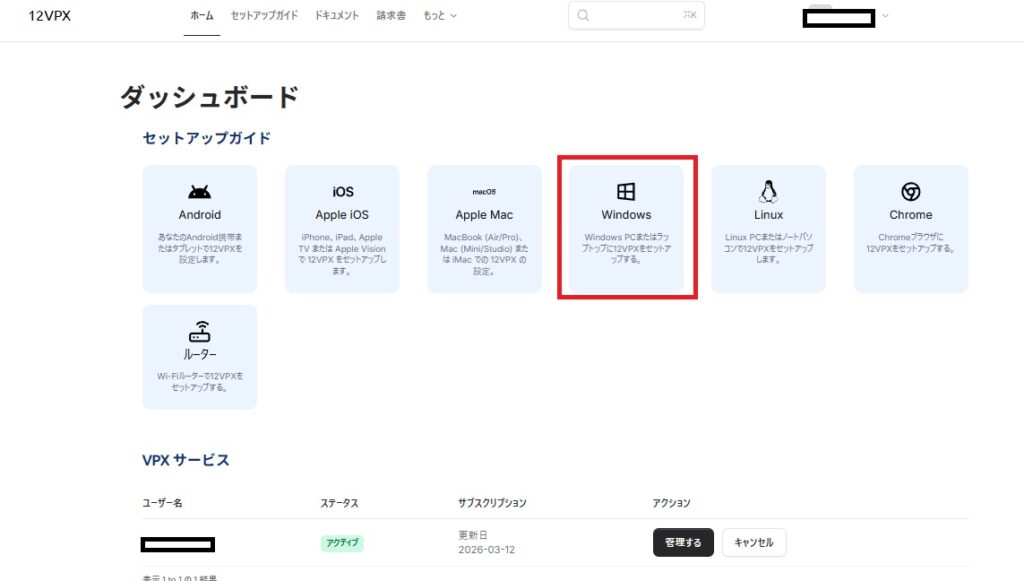Click the キャンセル button
This screenshot has height=581, width=1024.
754,542
